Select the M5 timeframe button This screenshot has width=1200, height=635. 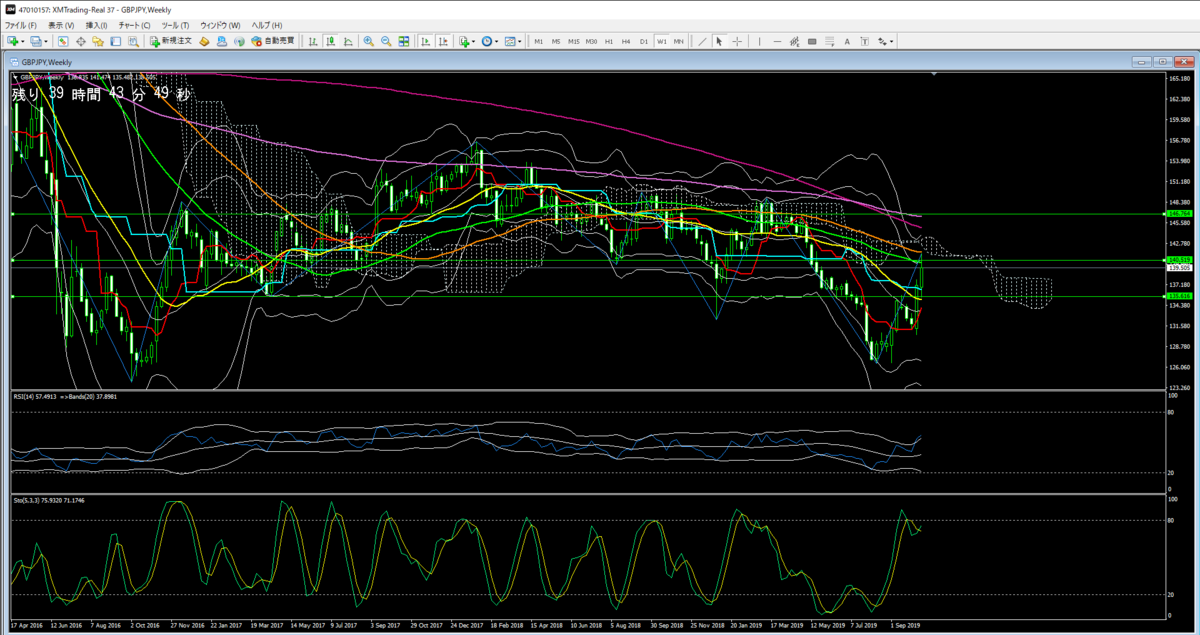click(x=556, y=41)
